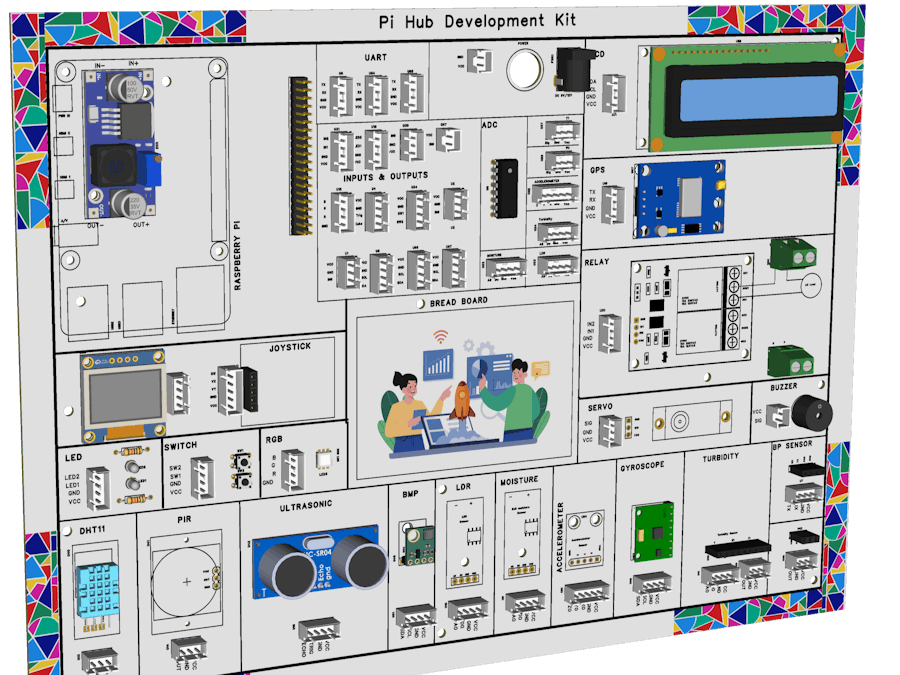
Task: Click the BP SENSOR label
Action: 793,445
